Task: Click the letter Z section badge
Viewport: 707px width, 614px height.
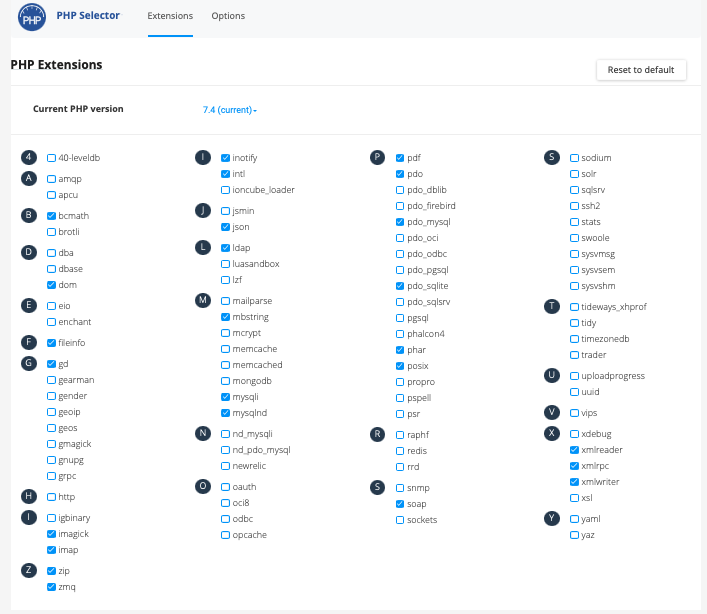Action: click(x=30, y=570)
